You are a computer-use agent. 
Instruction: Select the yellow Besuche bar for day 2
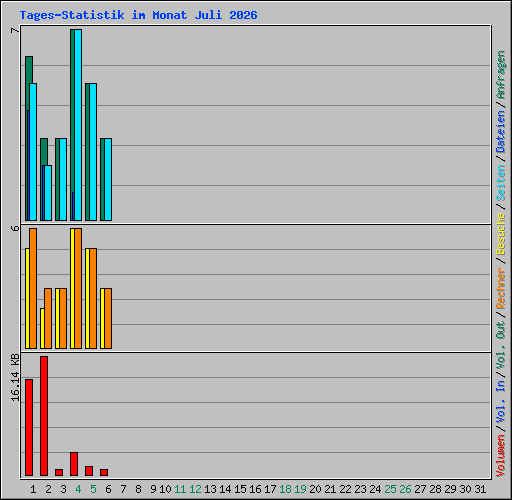pyautogui.click(x=42, y=328)
